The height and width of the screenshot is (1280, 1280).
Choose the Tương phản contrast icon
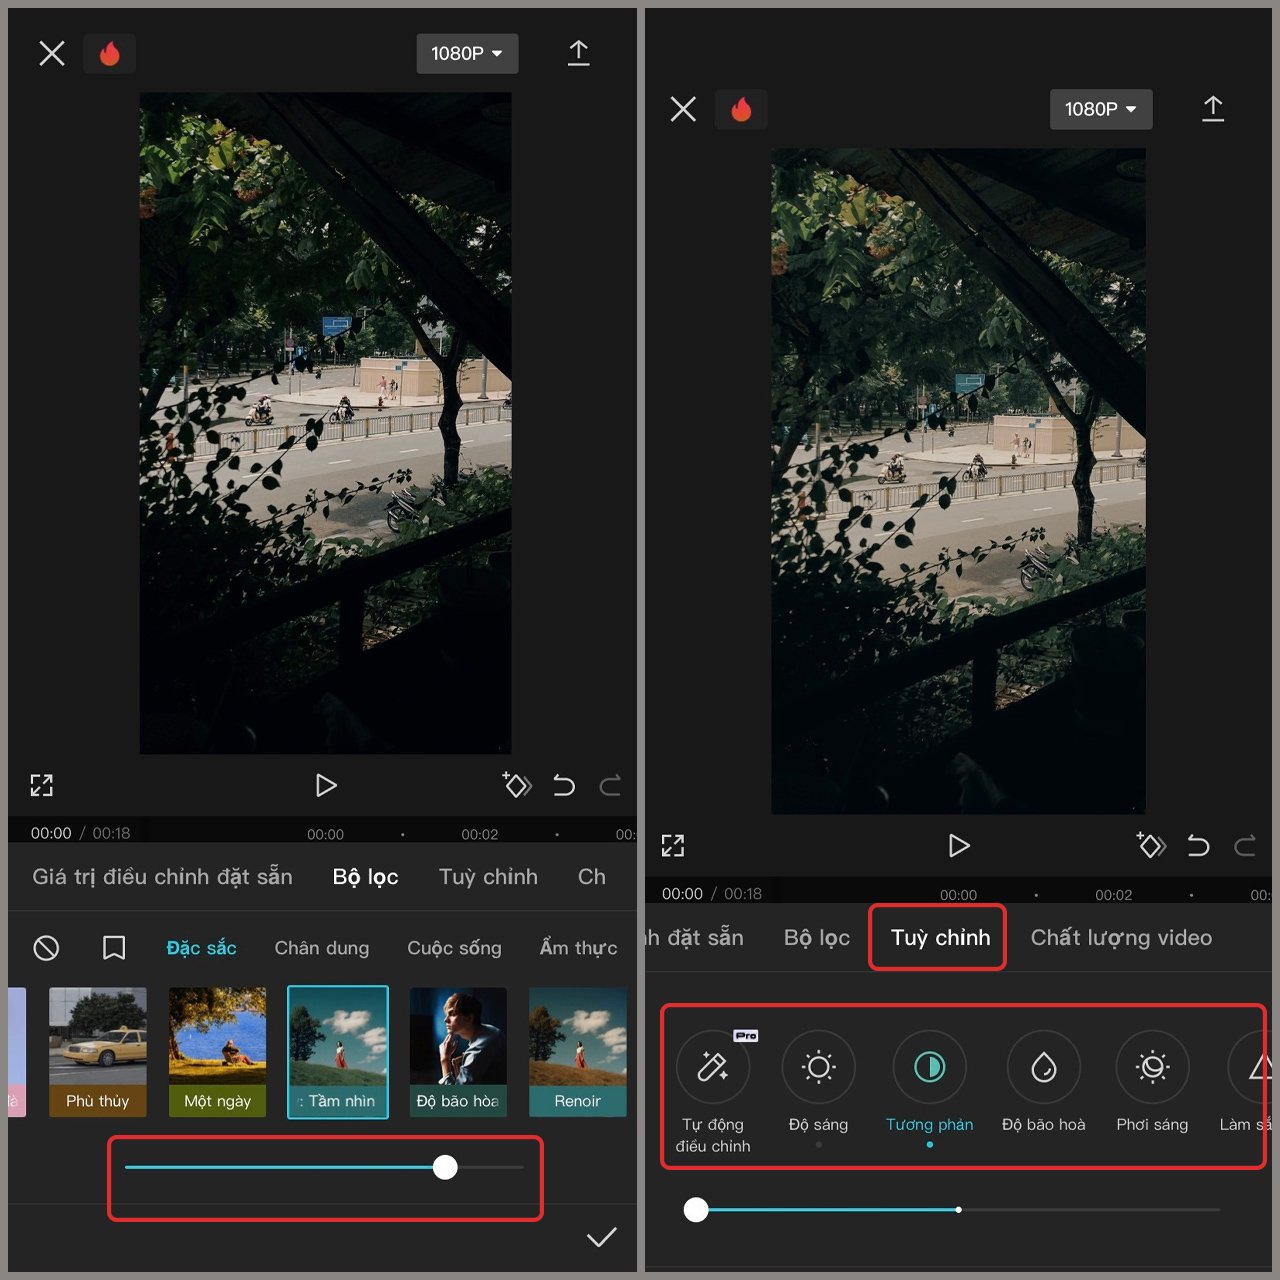(929, 1068)
